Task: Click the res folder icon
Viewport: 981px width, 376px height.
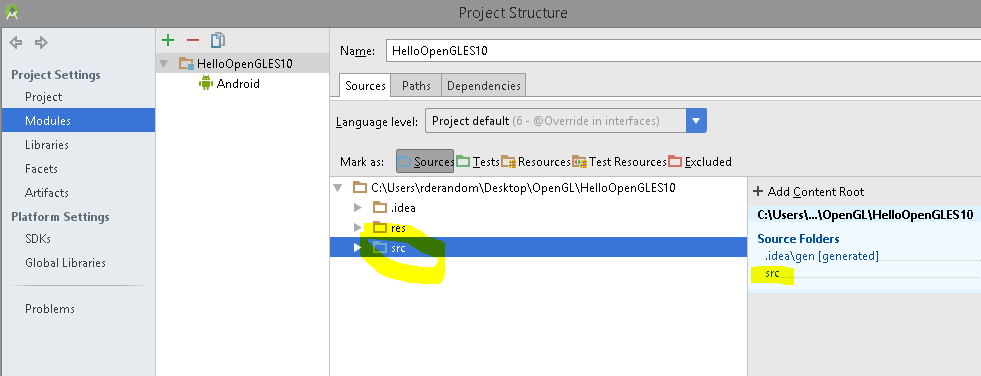Action: [x=380, y=228]
